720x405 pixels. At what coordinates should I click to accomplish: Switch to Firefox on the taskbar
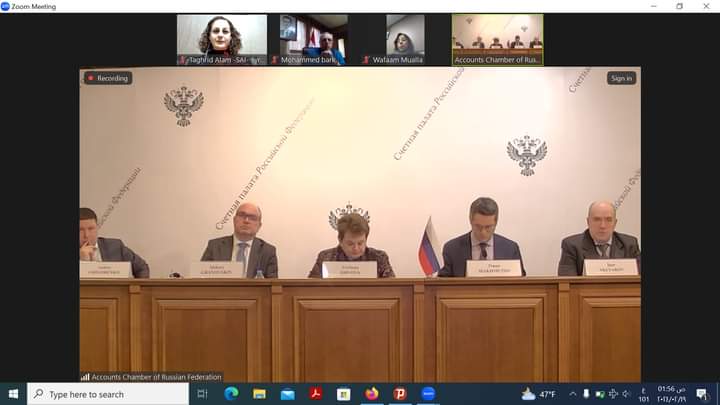[x=372, y=394]
